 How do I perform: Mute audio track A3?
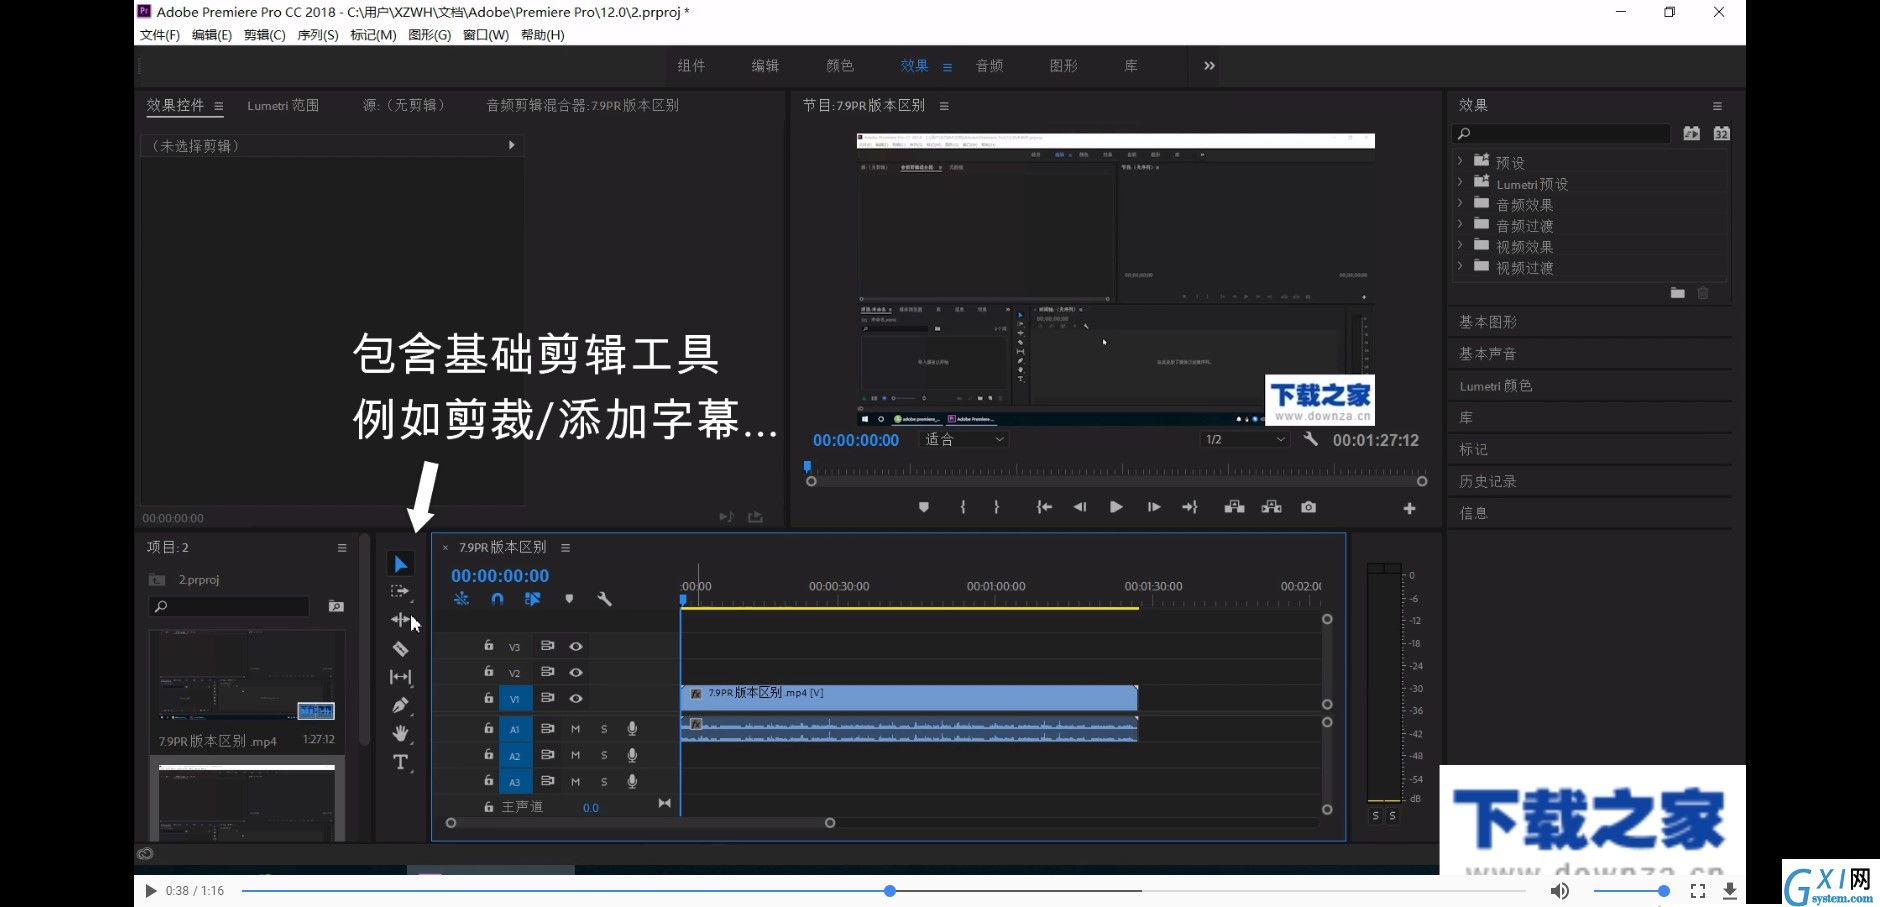click(575, 781)
